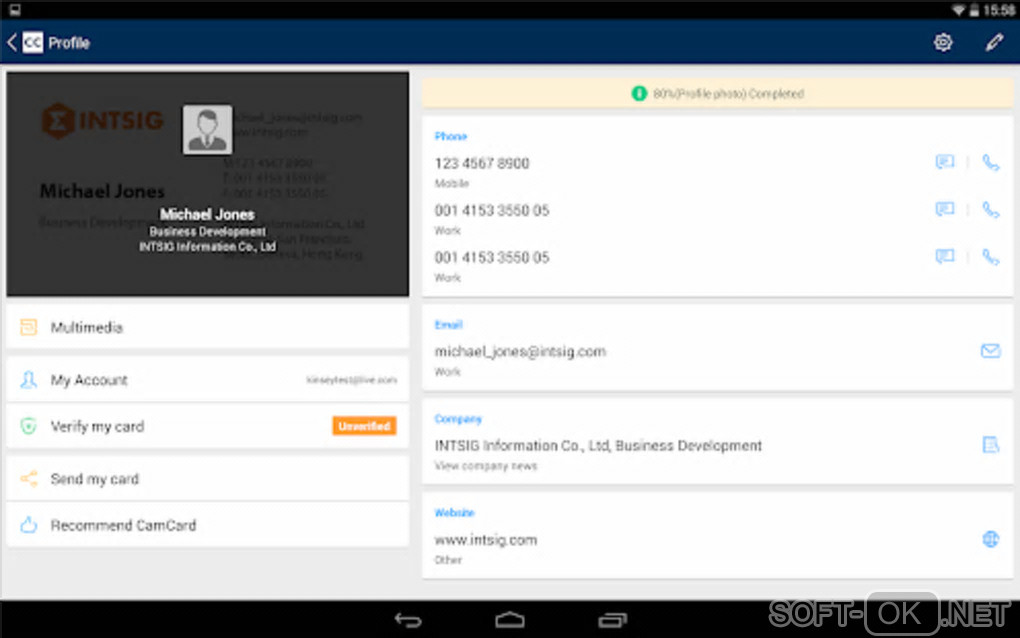Tap phone number 123 4567 8900
Image resolution: width=1020 pixels, height=638 pixels.
click(481, 163)
